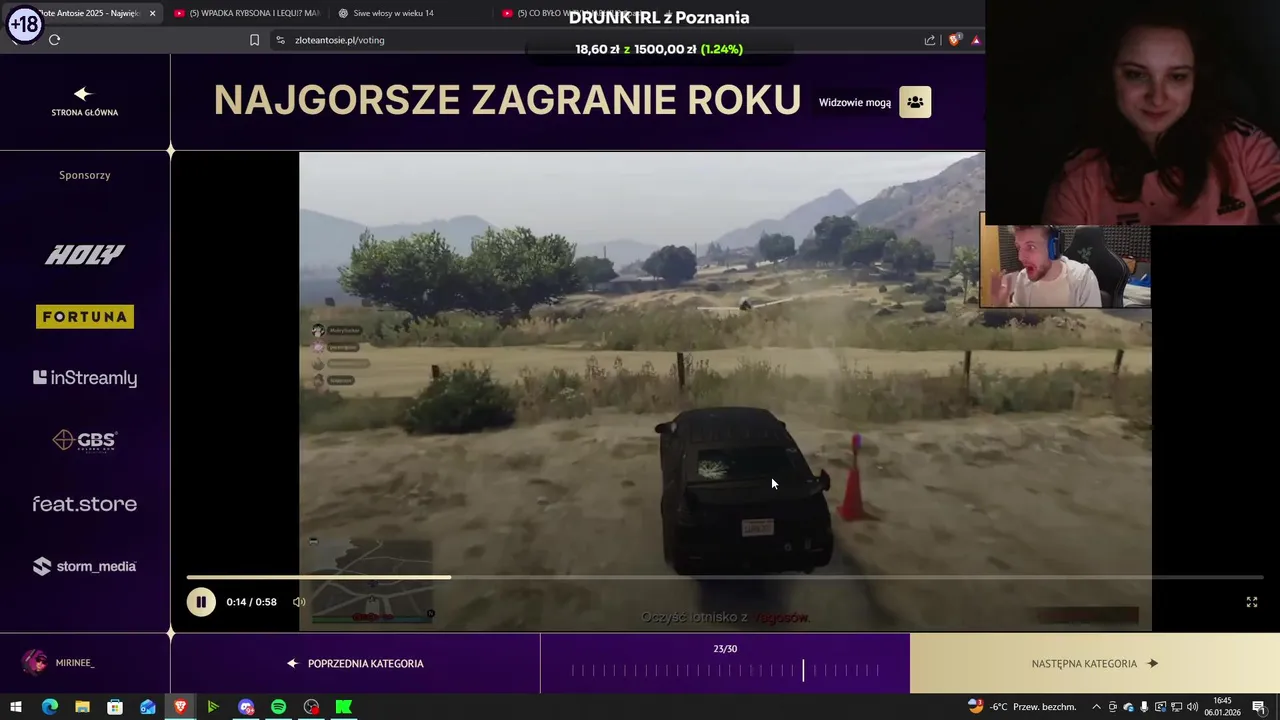1280x720 pixels.
Task: Click the microphone tray icon
Action: 1144,707
